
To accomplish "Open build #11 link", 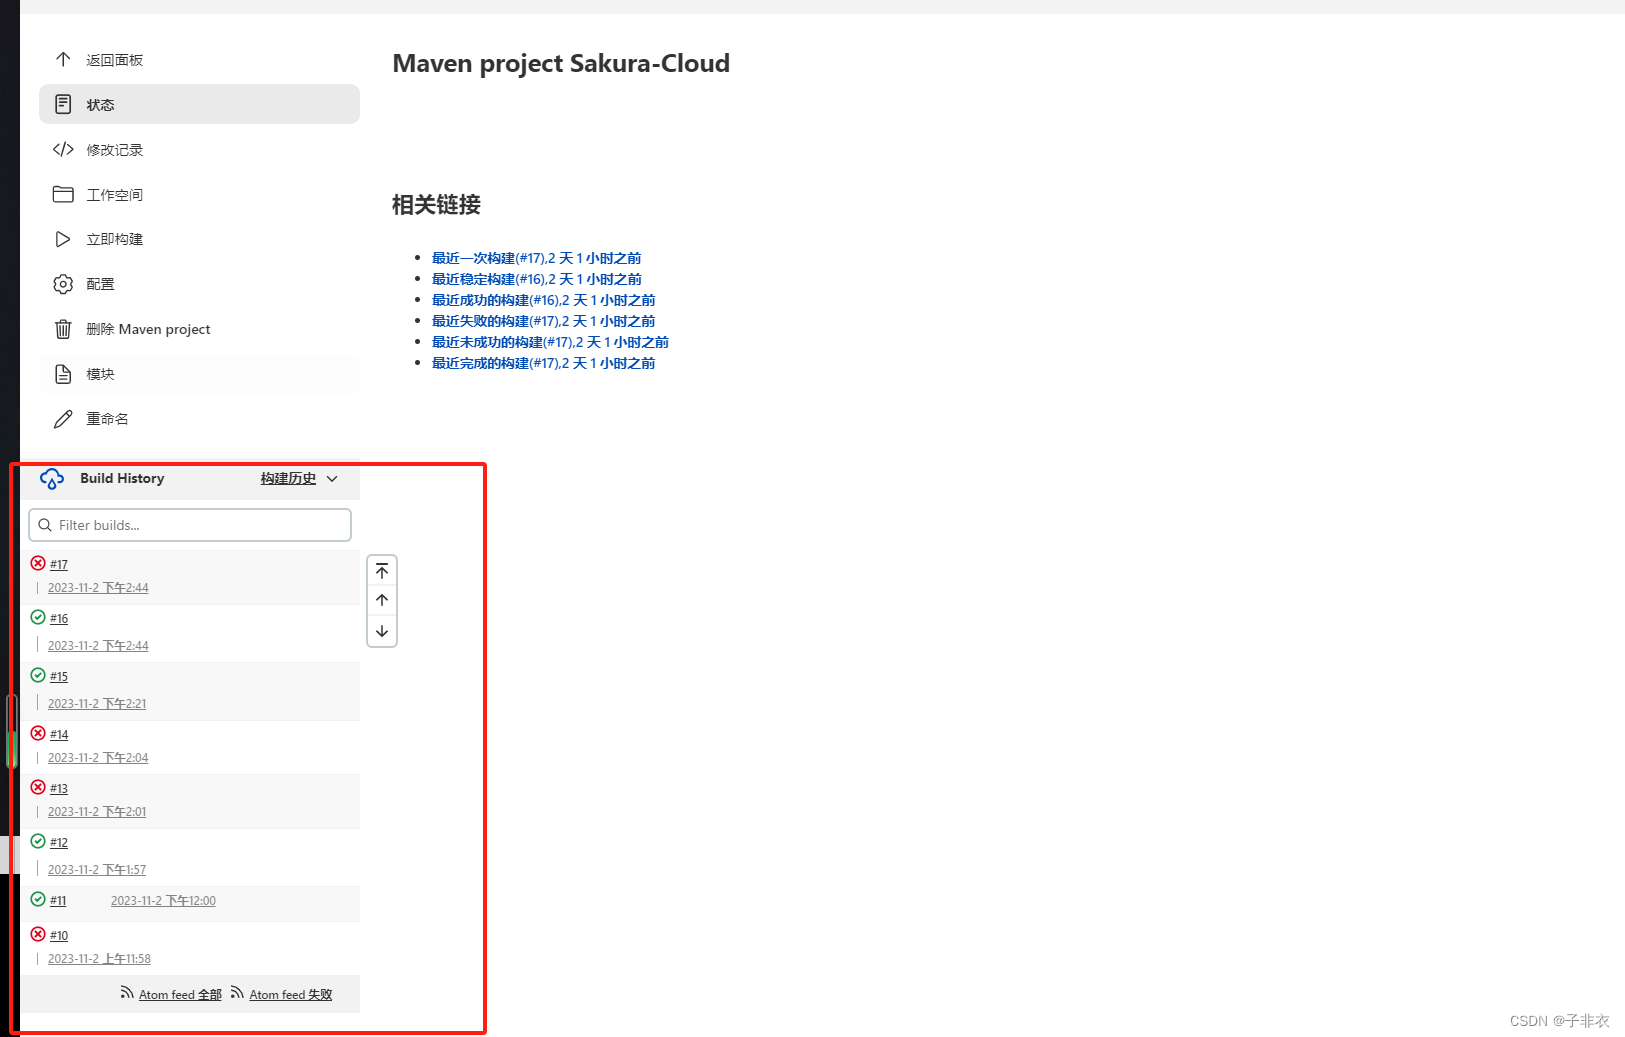I will click(x=58, y=901).
